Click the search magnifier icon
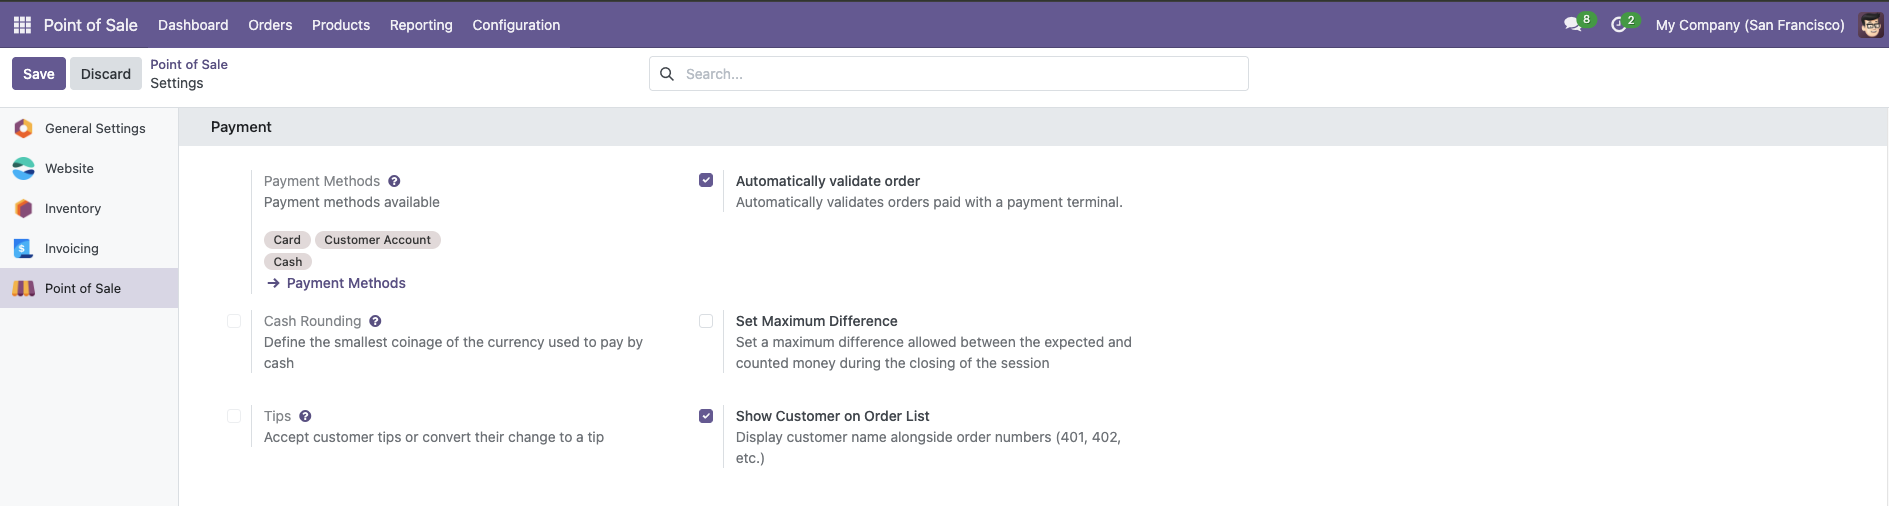Image resolution: width=1889 pixels, height=506 pixels. point(667,74)
